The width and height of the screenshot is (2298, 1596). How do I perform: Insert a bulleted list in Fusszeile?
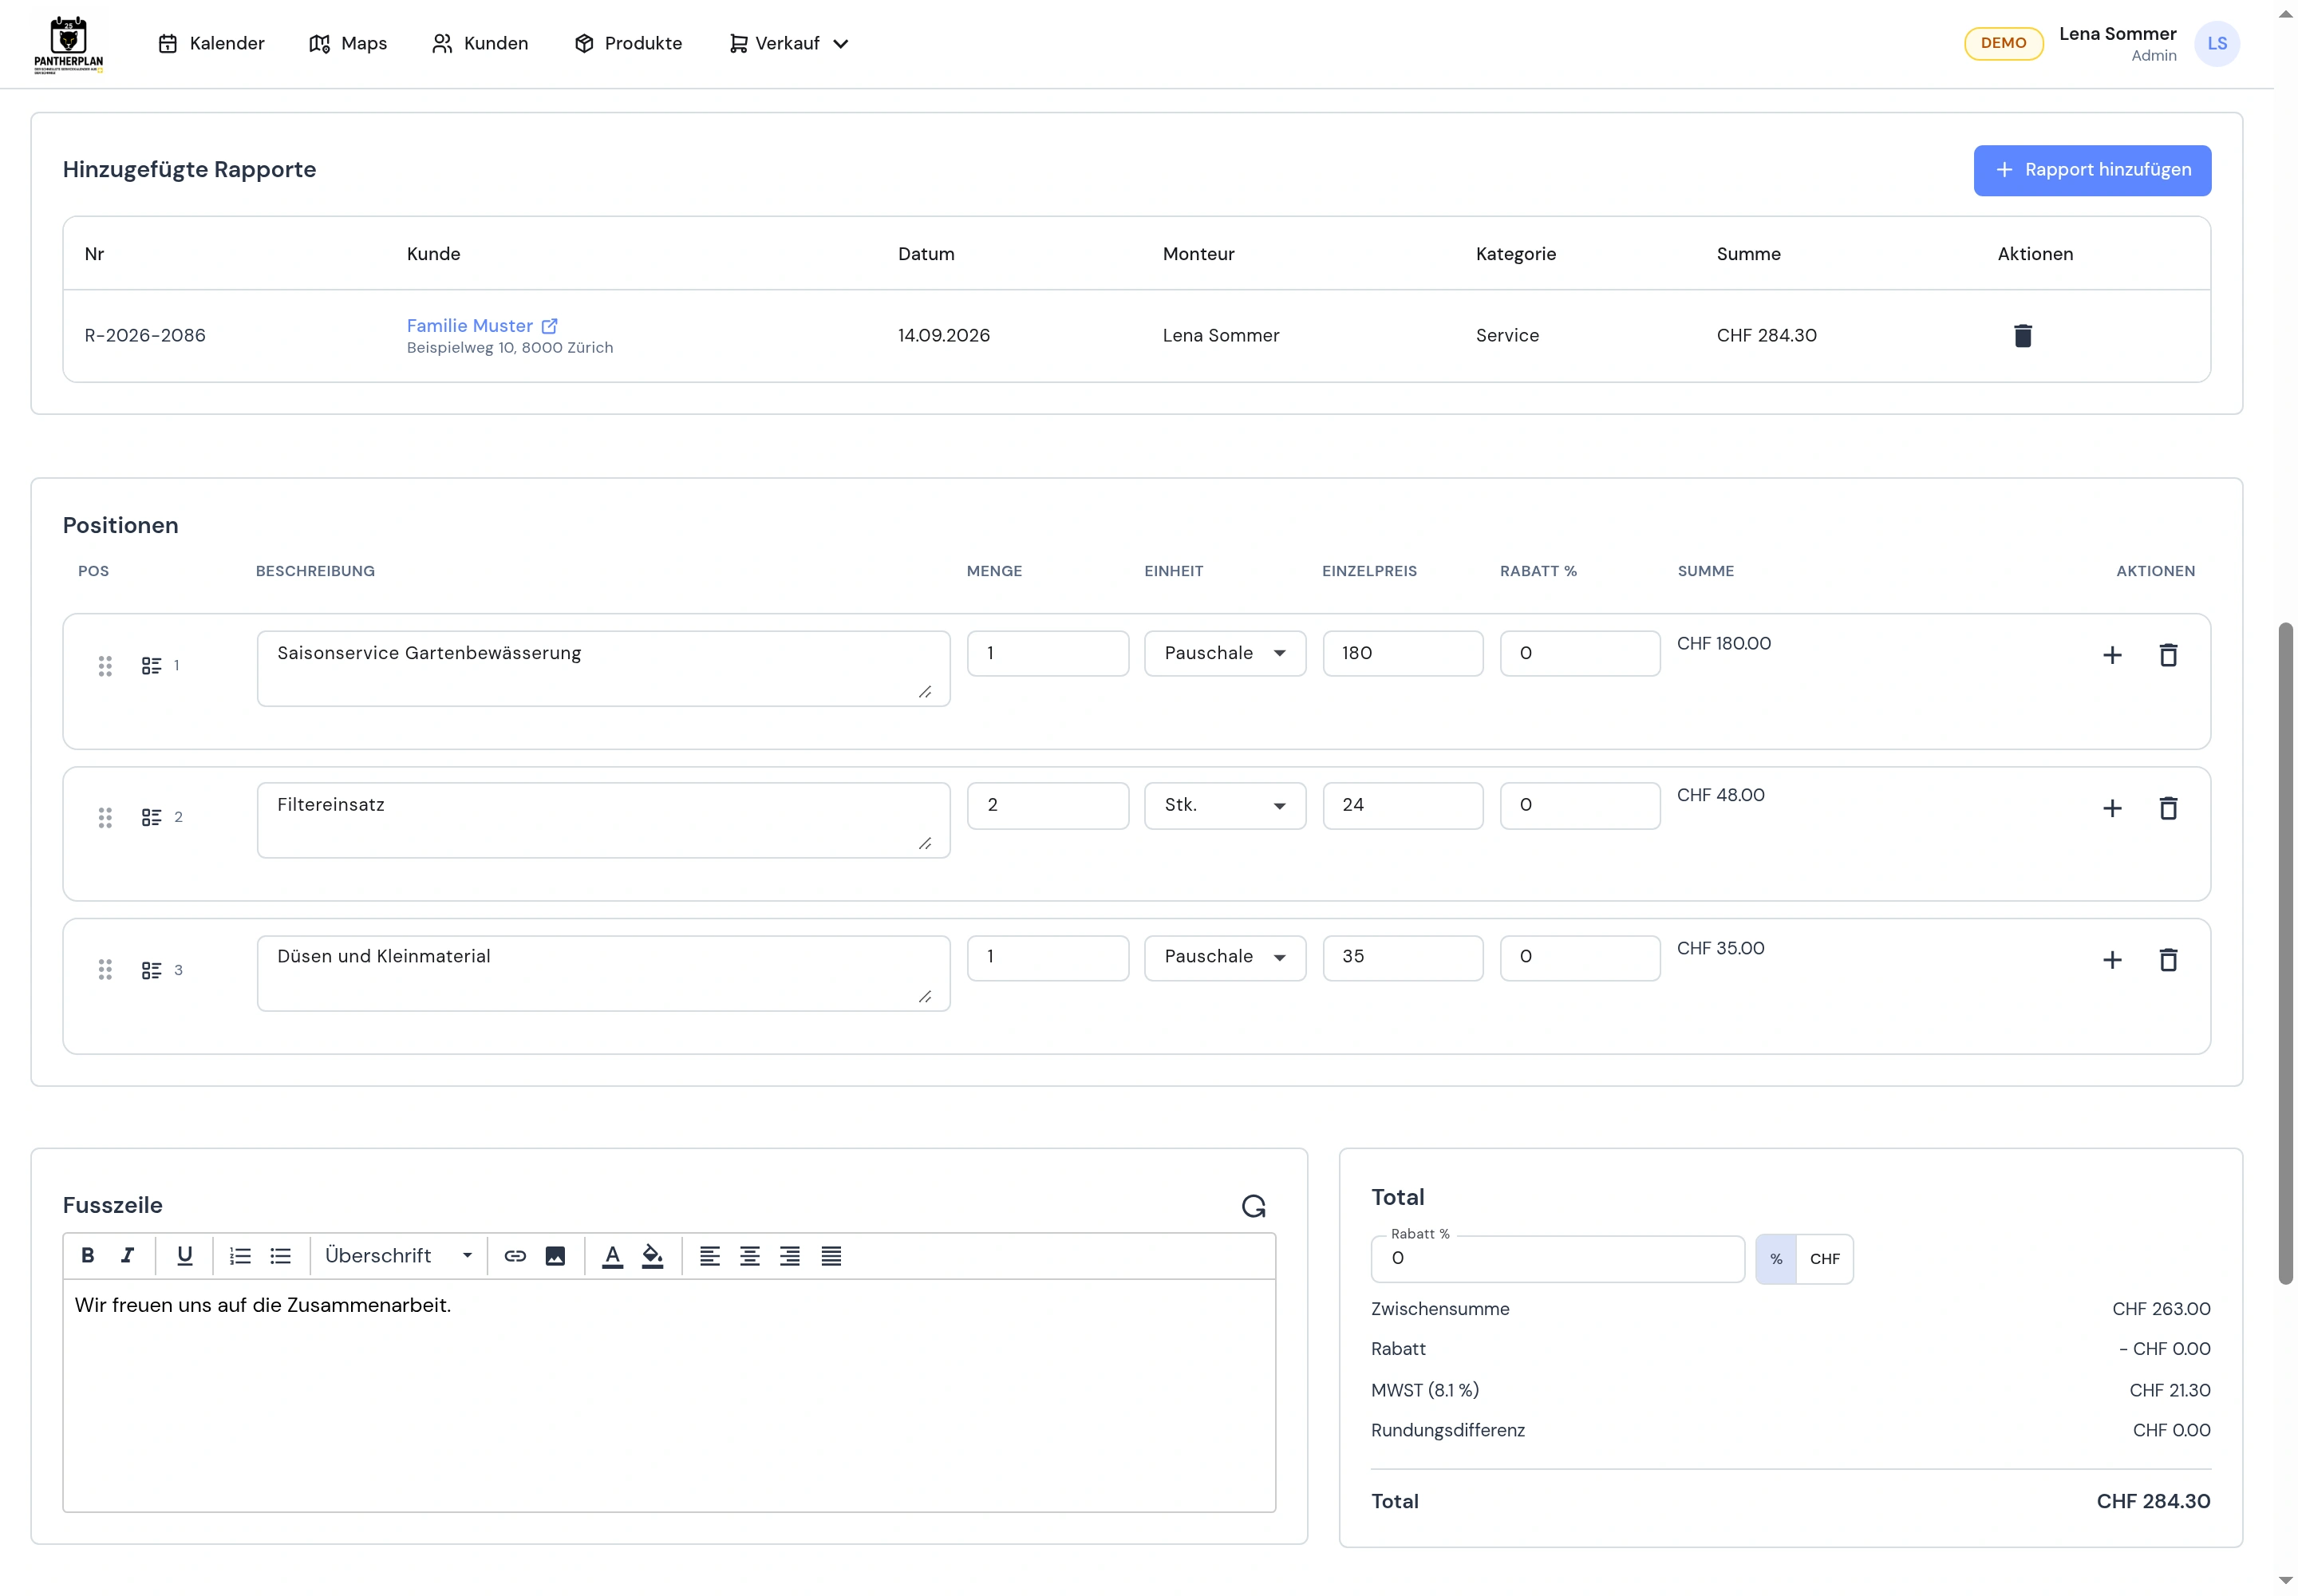281,1256
